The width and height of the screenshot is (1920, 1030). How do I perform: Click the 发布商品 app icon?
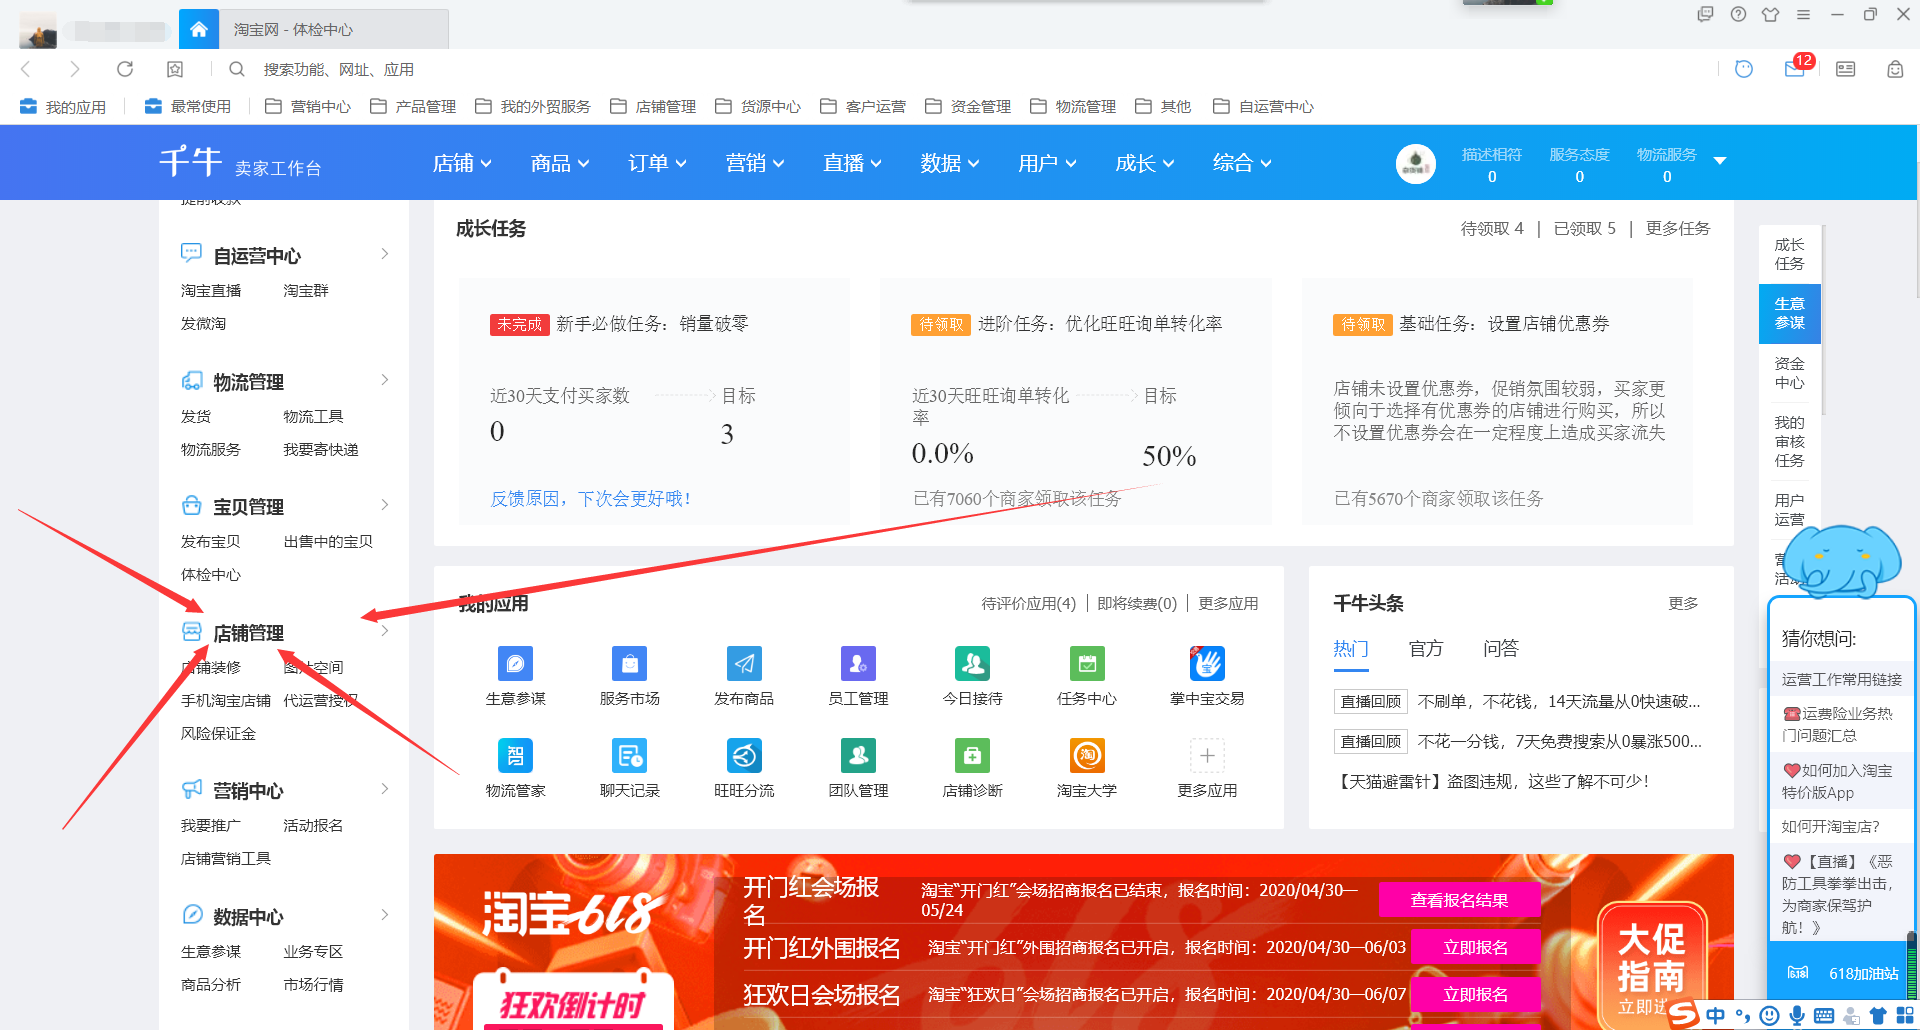coord(744,664)
